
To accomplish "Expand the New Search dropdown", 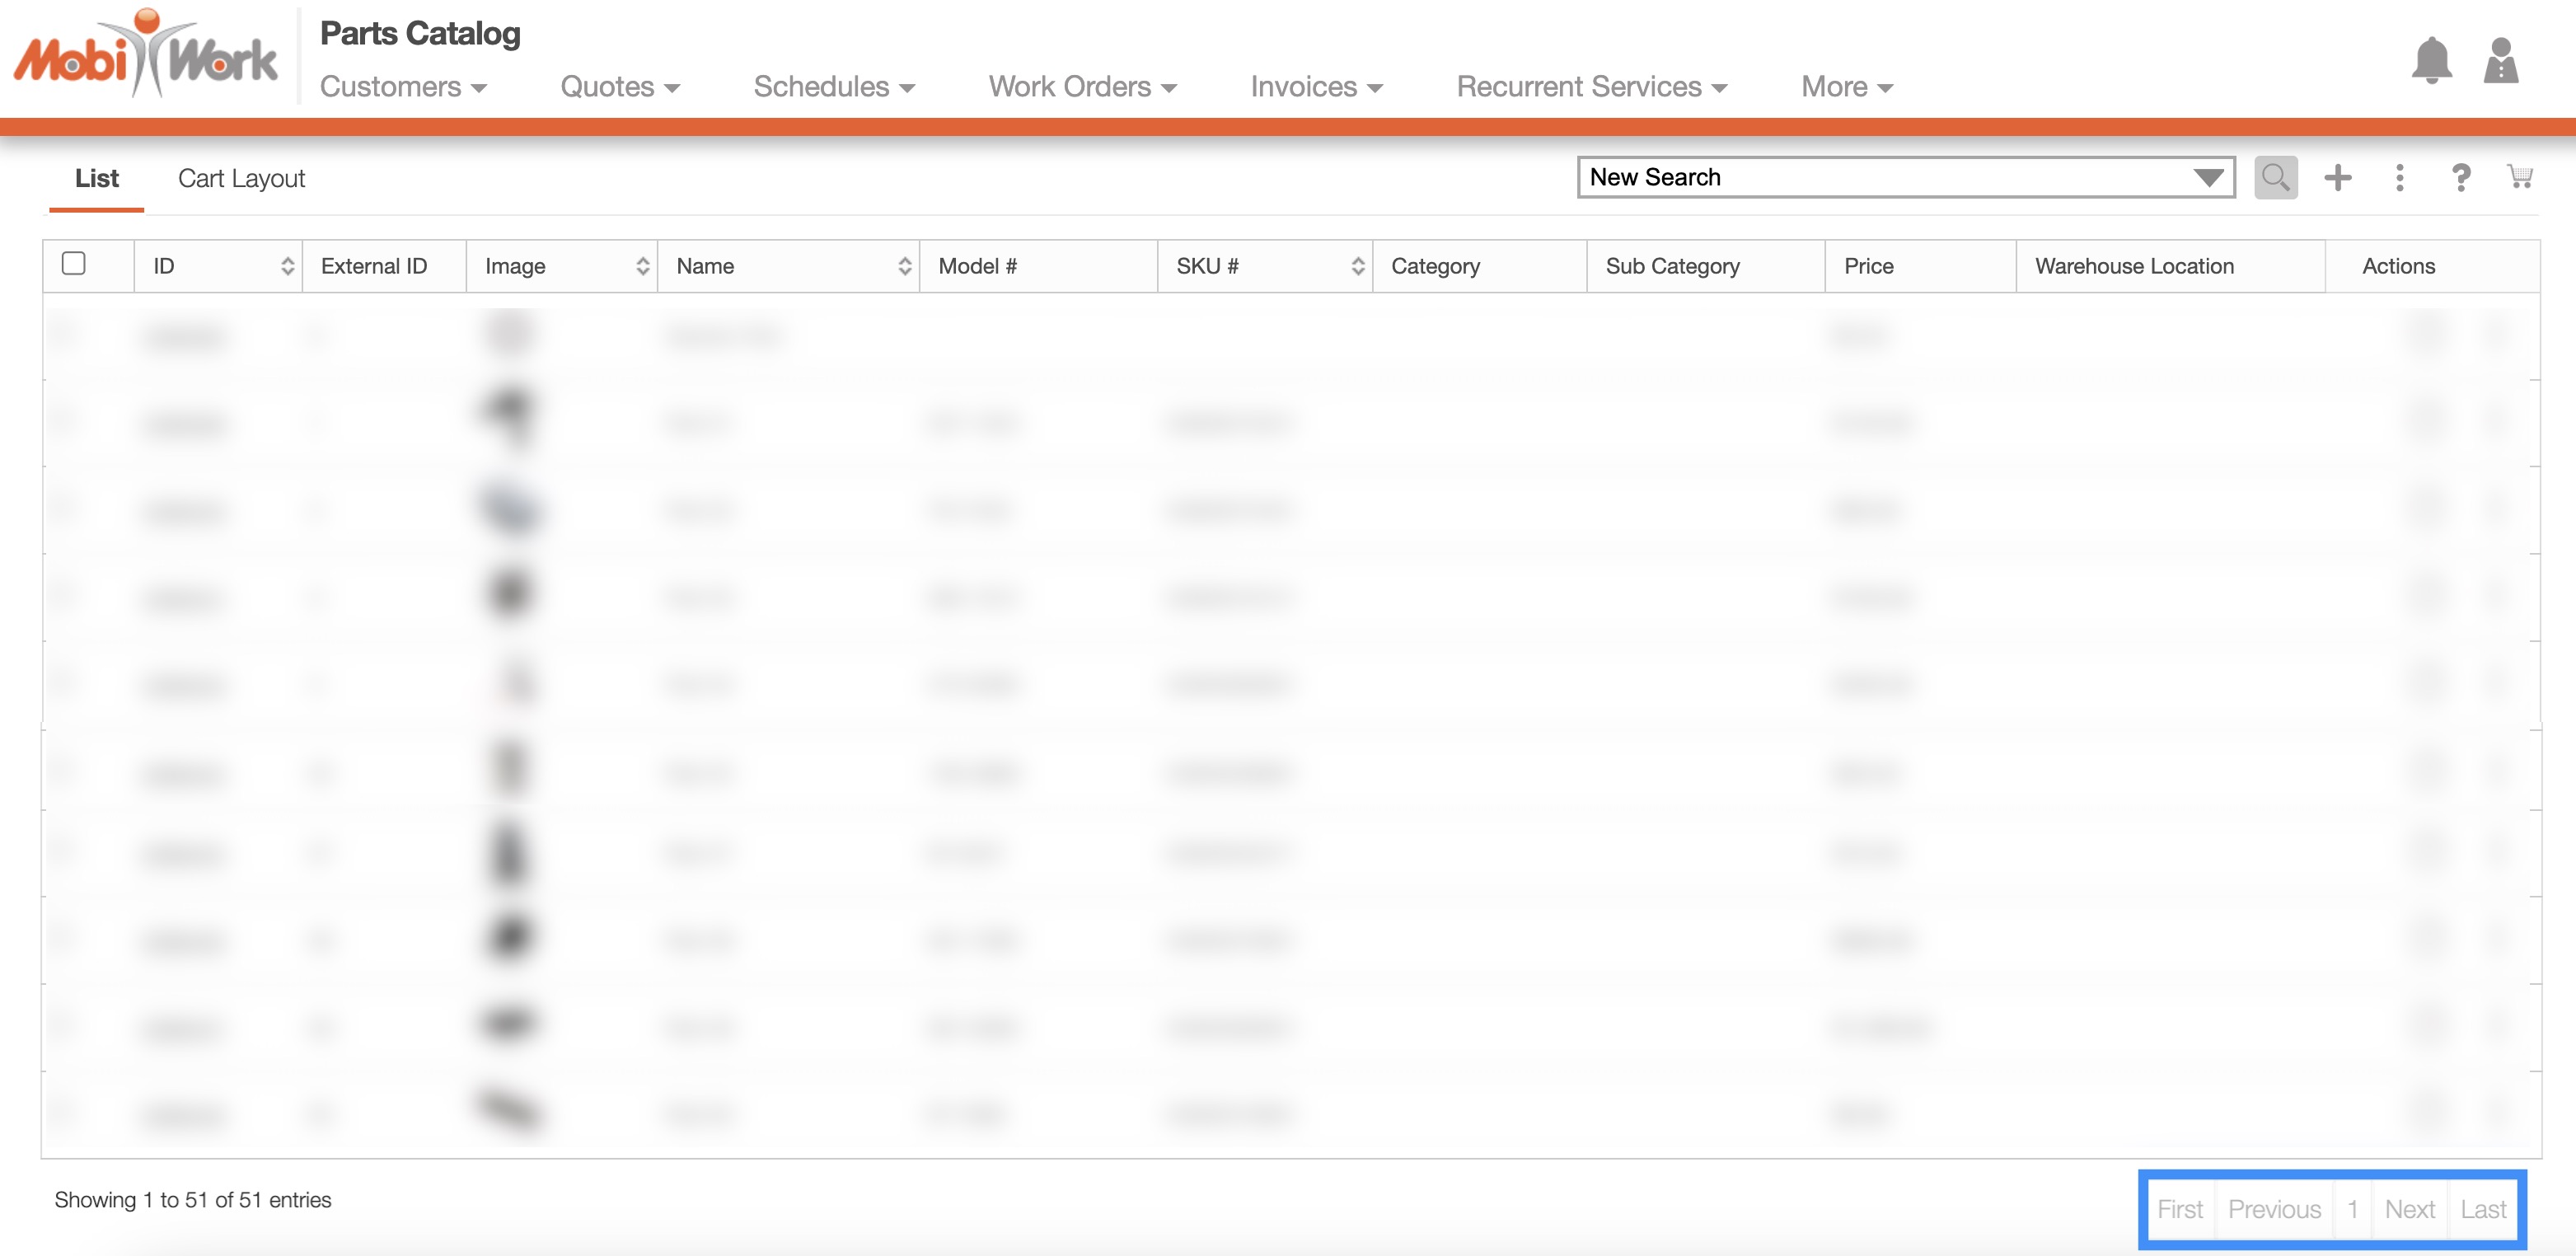I will [x=2208, y=177].
